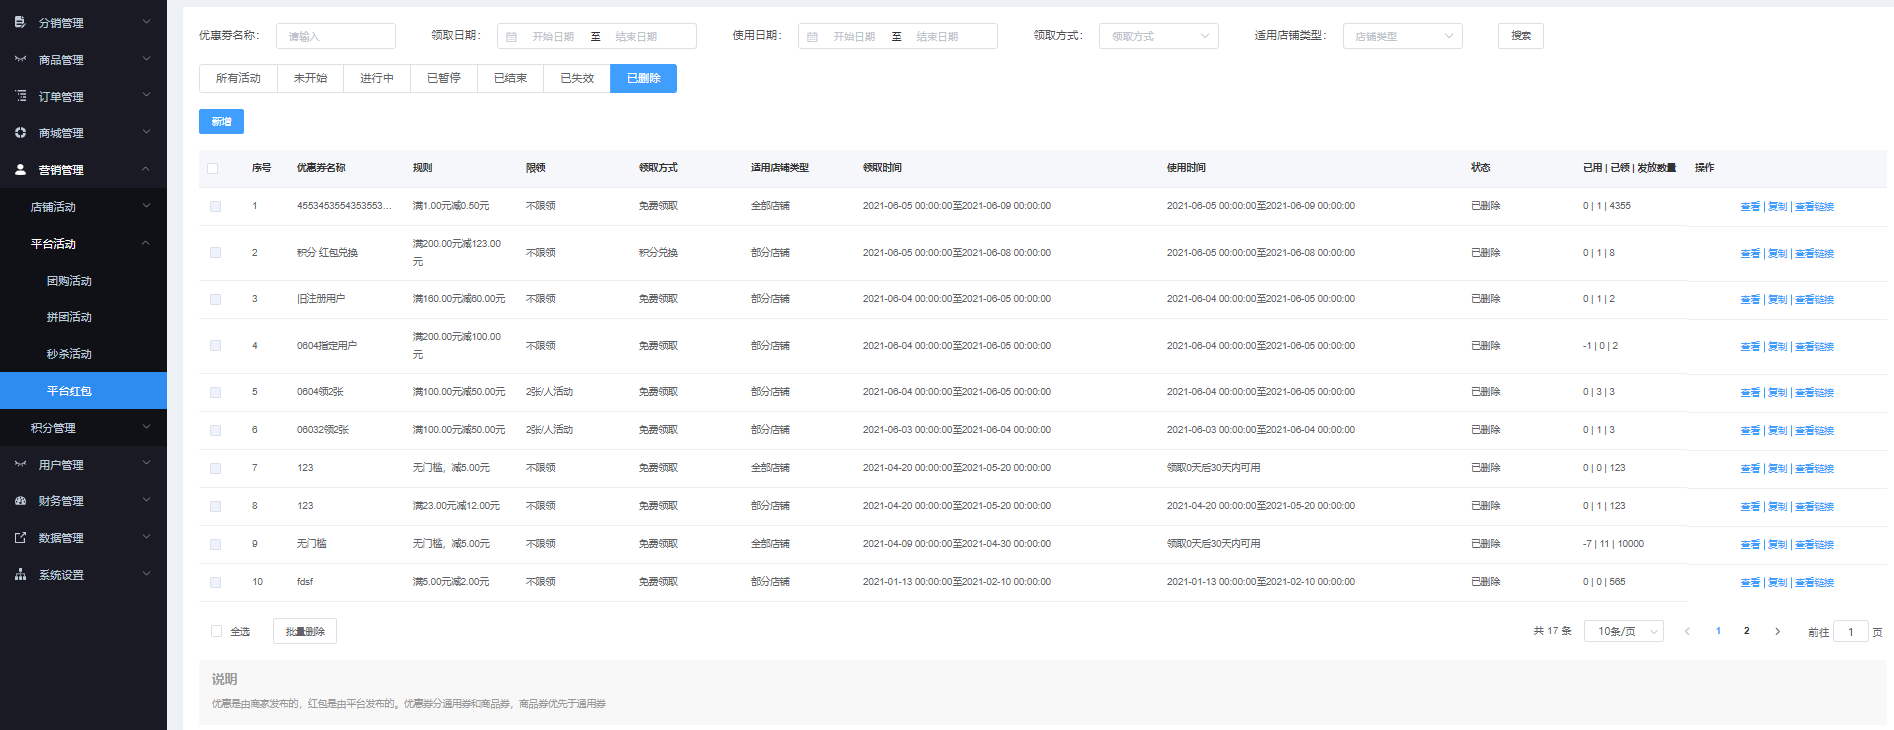Click the 数据管理 sidebar icon
This screenshot has height=730, width=1894.
(x=20, y=537)
